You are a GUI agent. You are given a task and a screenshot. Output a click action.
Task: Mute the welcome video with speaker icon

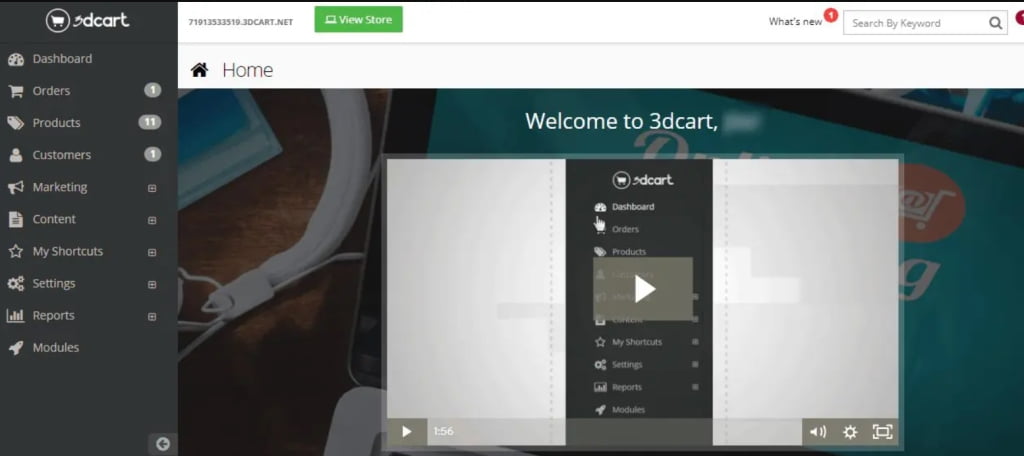tap(818, 432)
